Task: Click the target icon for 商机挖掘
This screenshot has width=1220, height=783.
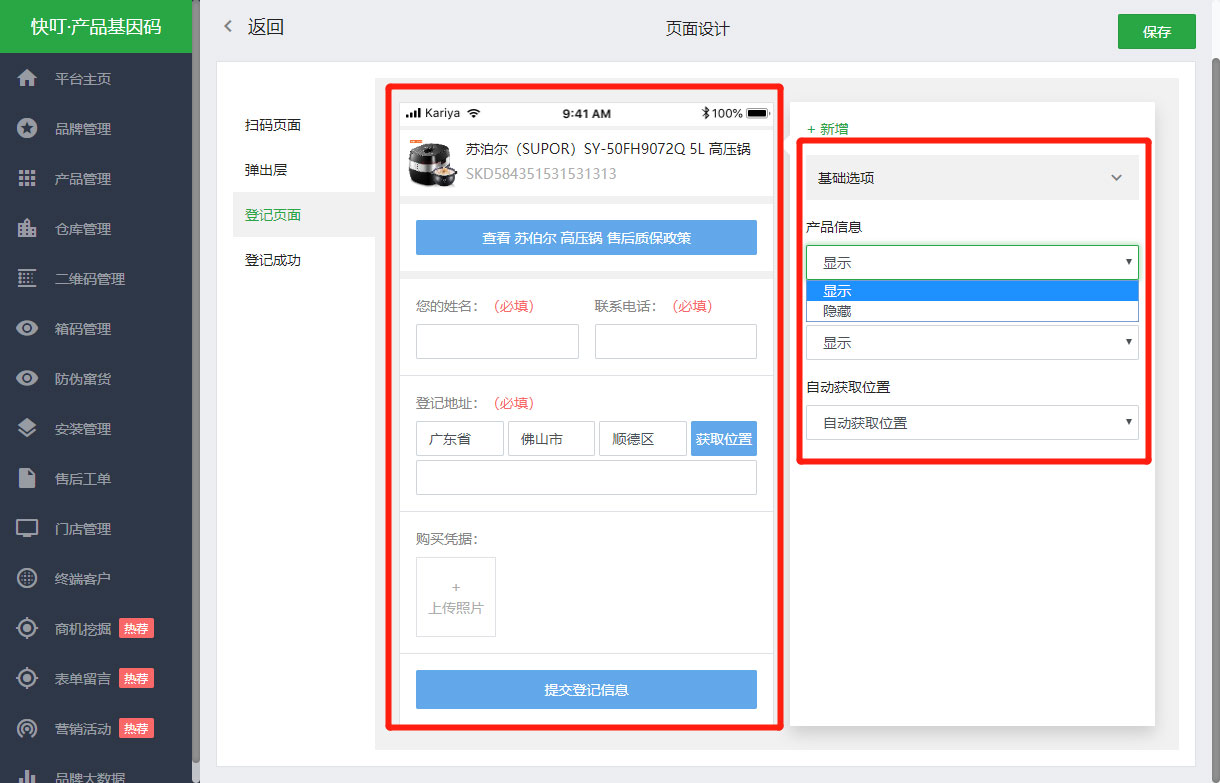Action: point(28,628)
